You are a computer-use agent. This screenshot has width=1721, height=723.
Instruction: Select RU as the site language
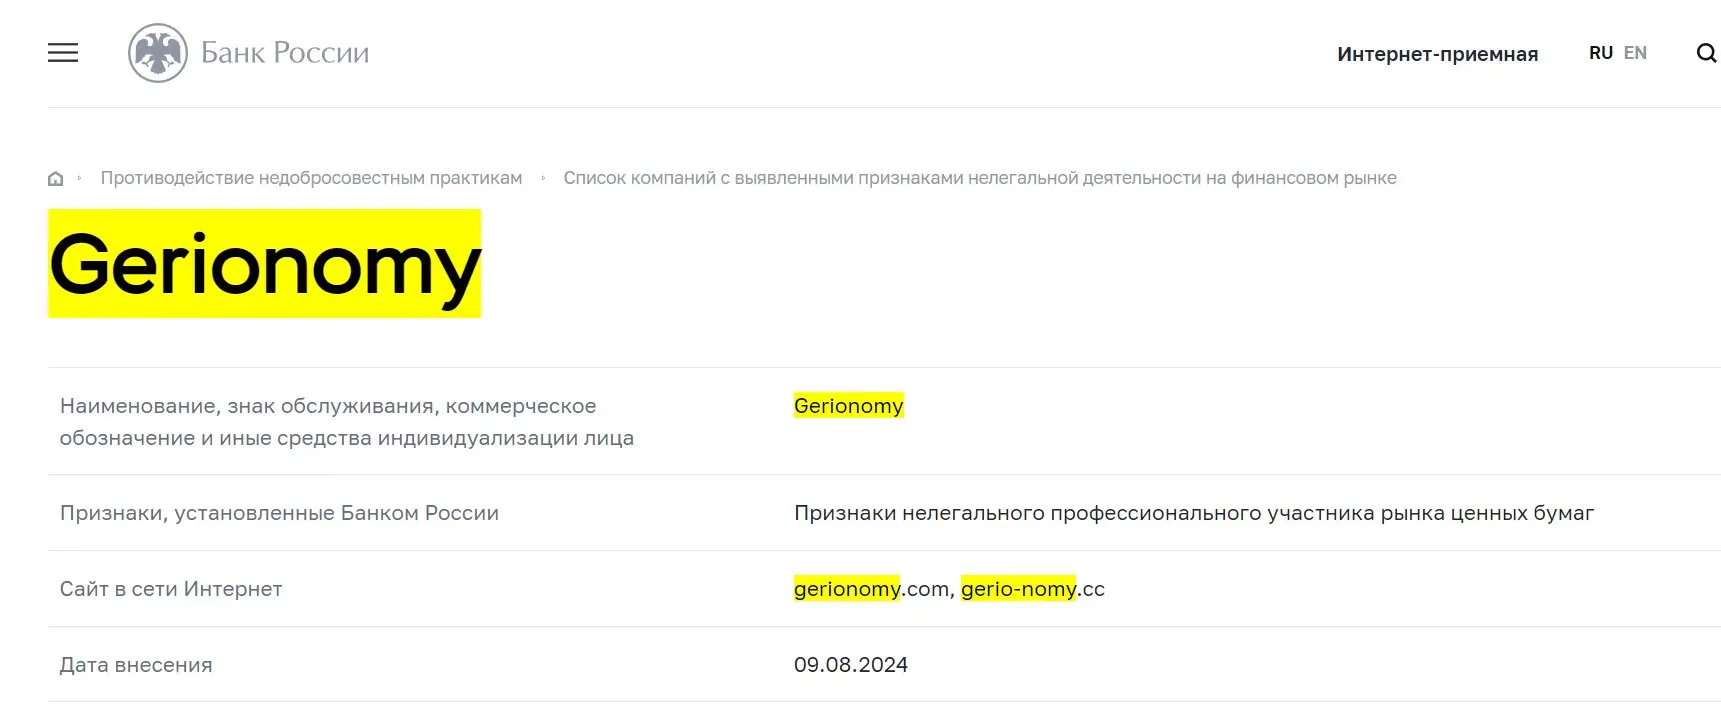1600,52
